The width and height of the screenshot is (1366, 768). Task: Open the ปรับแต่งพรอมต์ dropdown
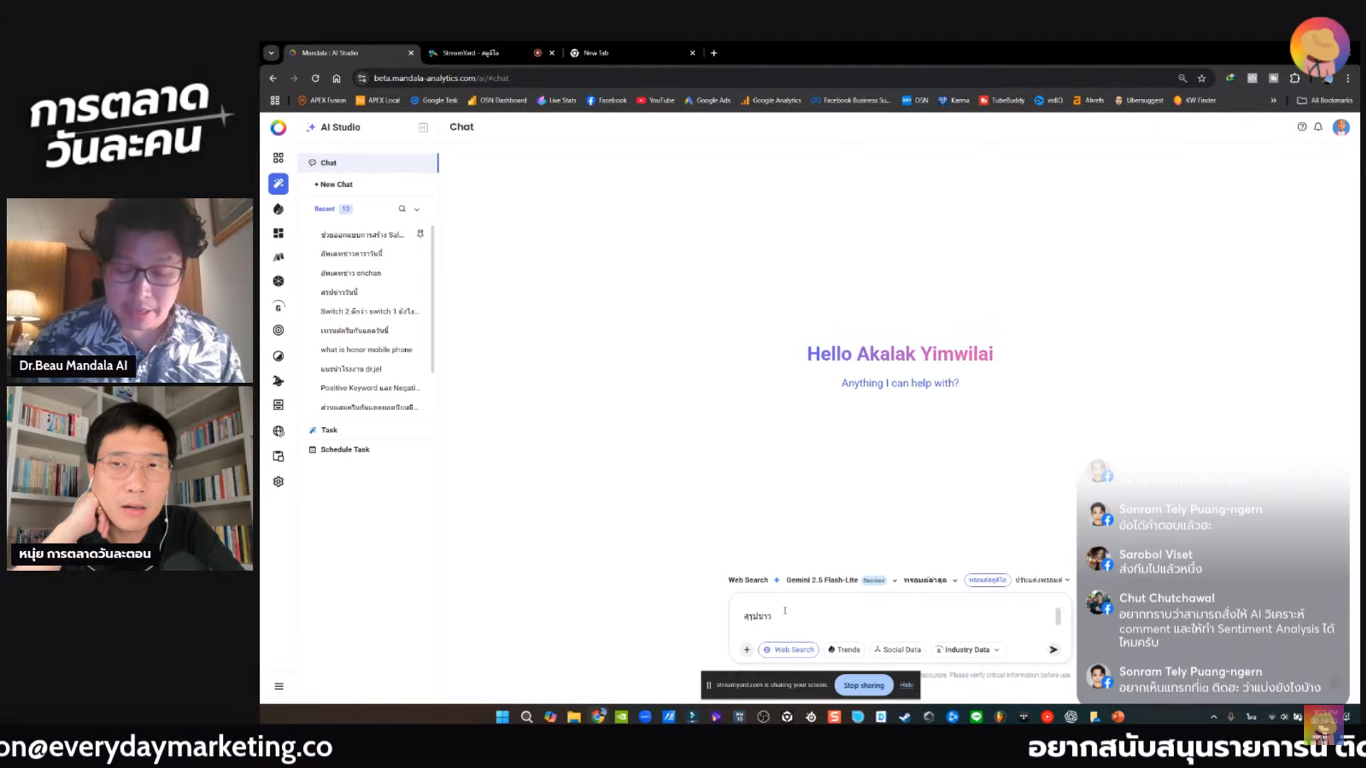click(x=1043, y=580)
